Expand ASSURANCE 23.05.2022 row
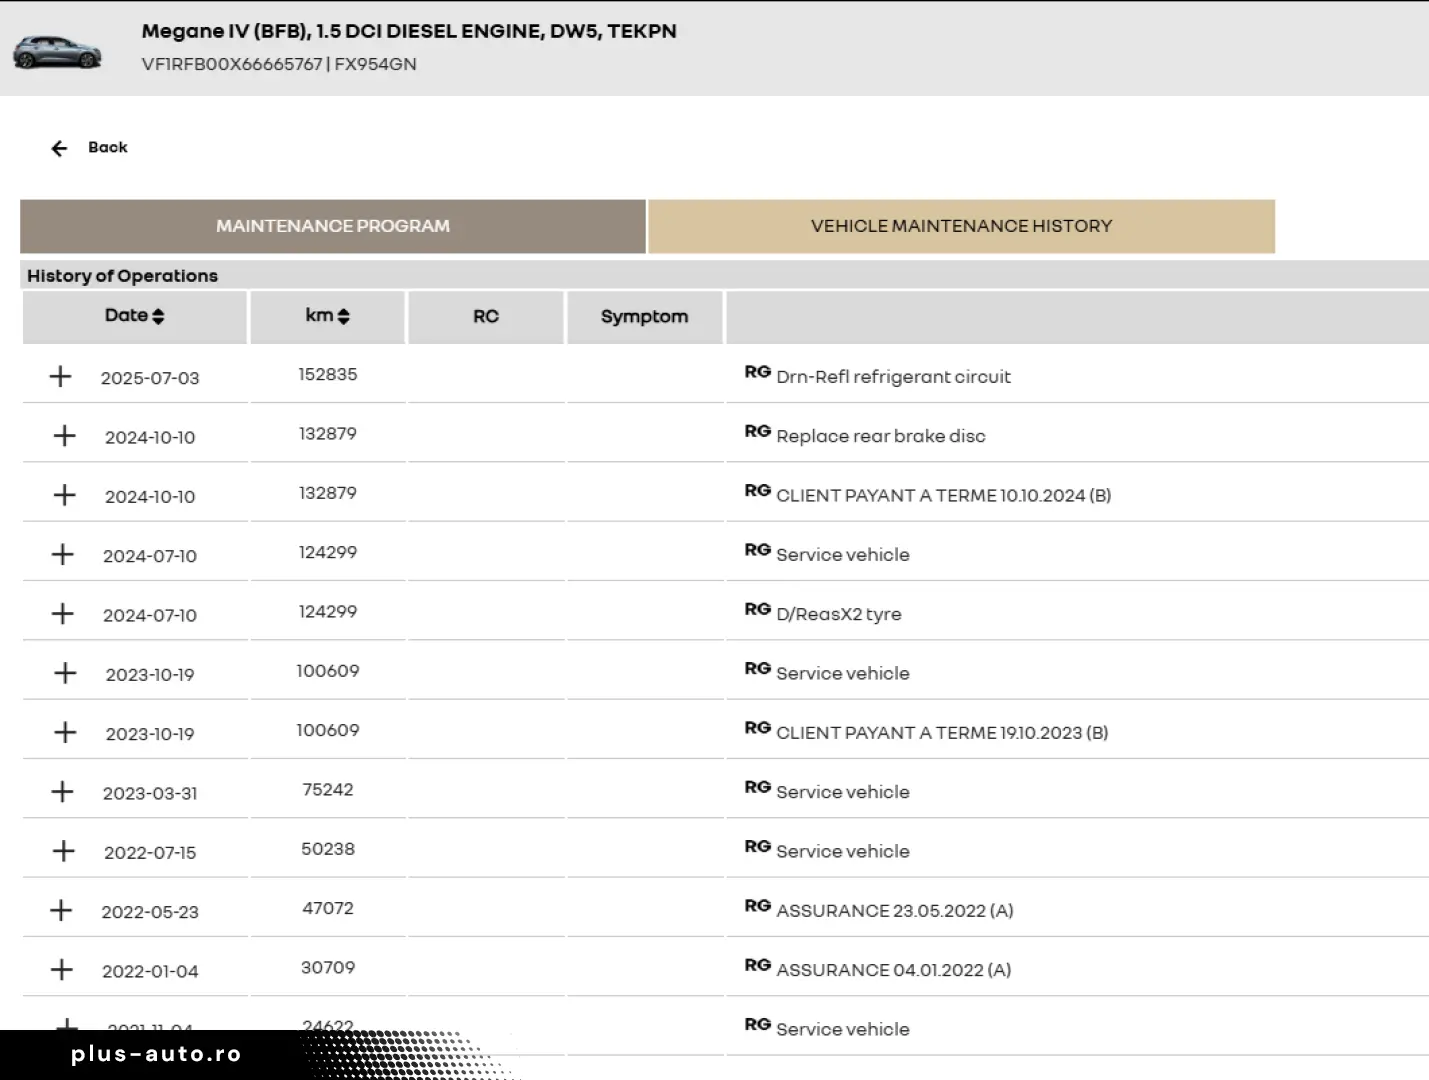Viewport: 1429px width, 1080px height. 62,910
